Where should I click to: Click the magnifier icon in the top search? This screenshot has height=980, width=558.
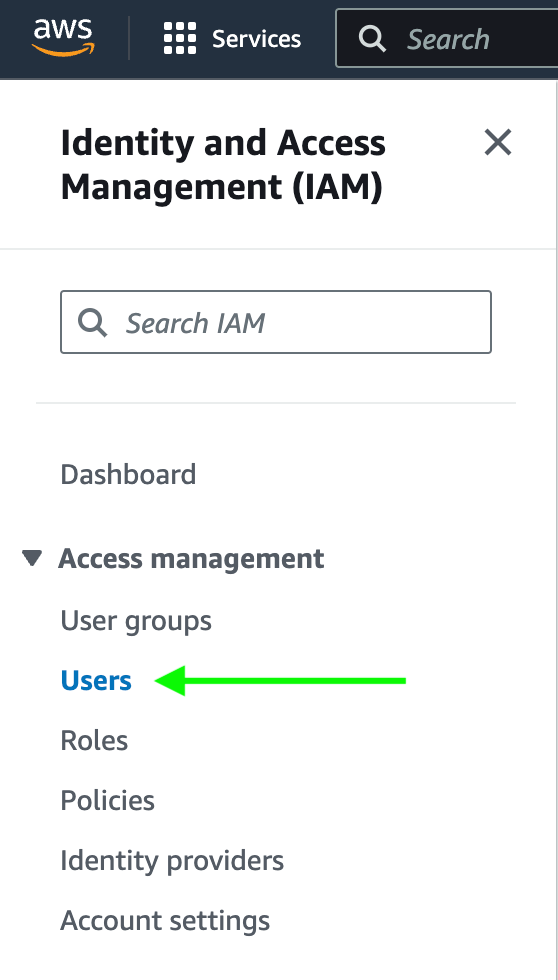tap(372, 39)
